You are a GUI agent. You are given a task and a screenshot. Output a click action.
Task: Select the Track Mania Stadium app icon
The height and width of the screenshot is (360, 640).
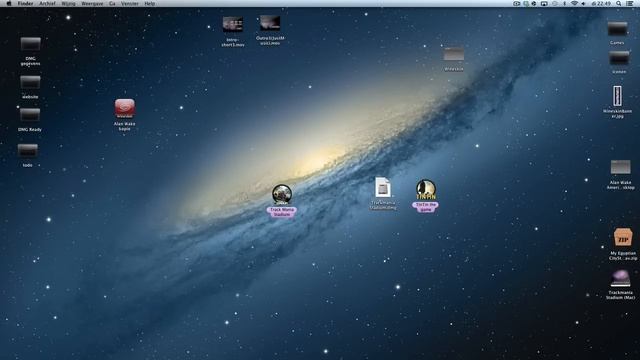tap(282, 194)
